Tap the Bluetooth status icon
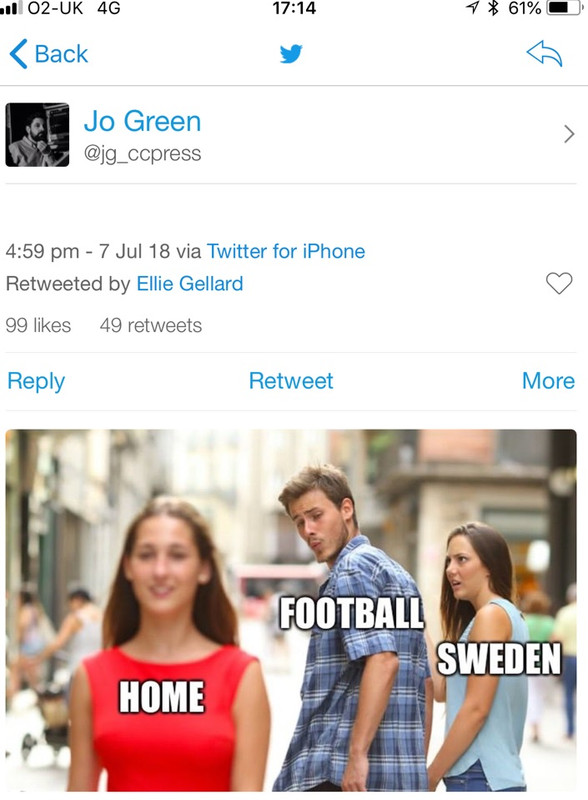588x800 pixels. [x=493, y=8]
